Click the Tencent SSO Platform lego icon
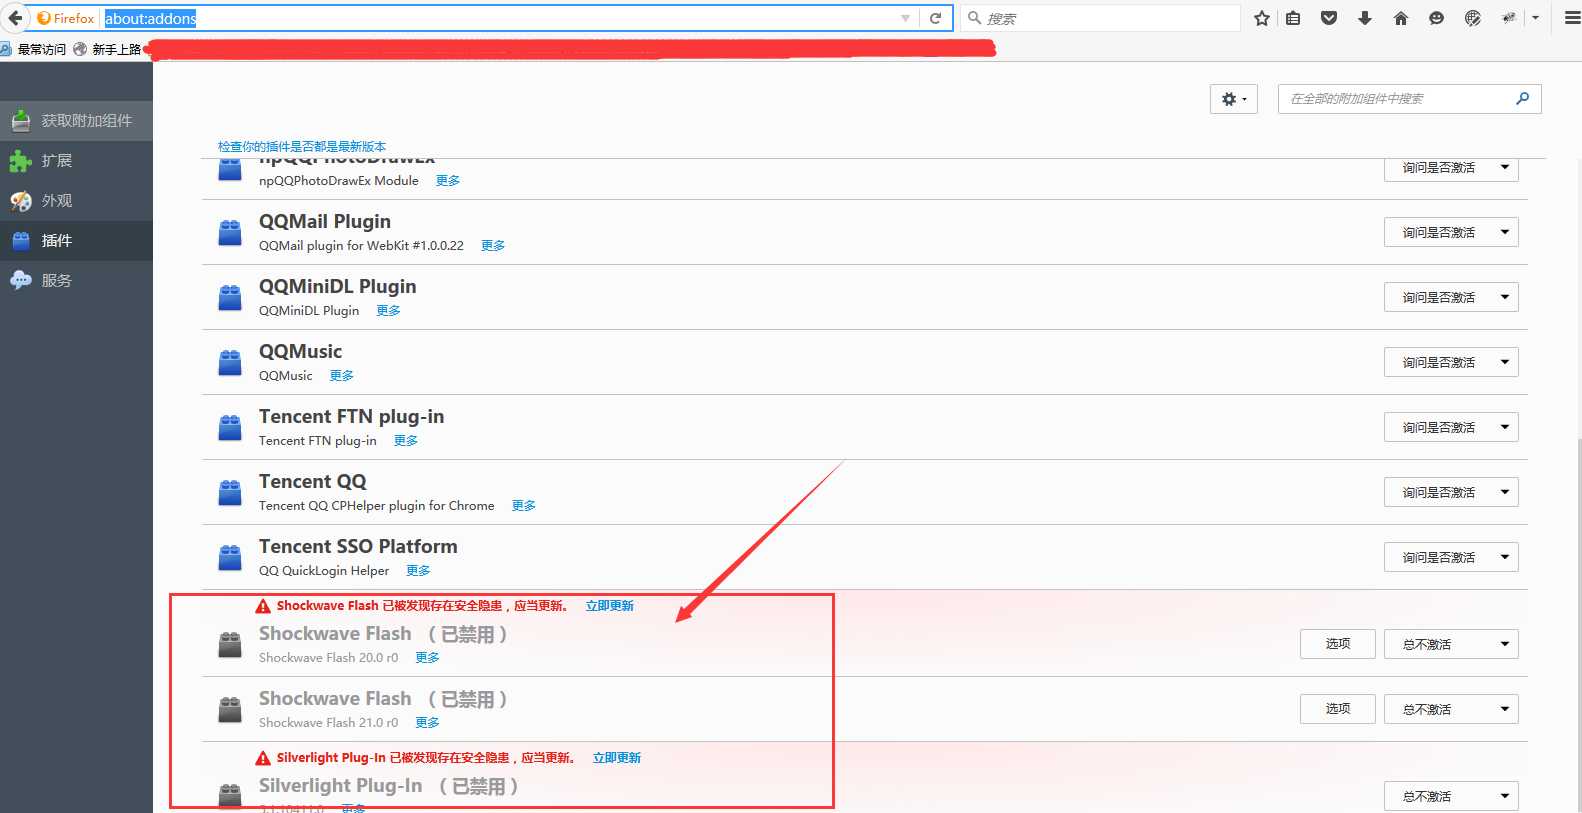Viewport: 1582px width, 813px height. click(x=230, y=558)
